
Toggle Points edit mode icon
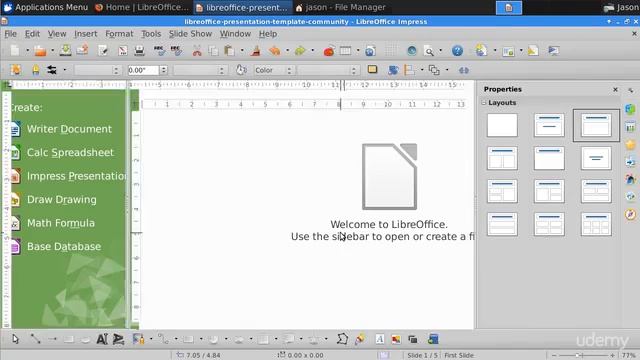pyautogui.click(x=342, y=339)
